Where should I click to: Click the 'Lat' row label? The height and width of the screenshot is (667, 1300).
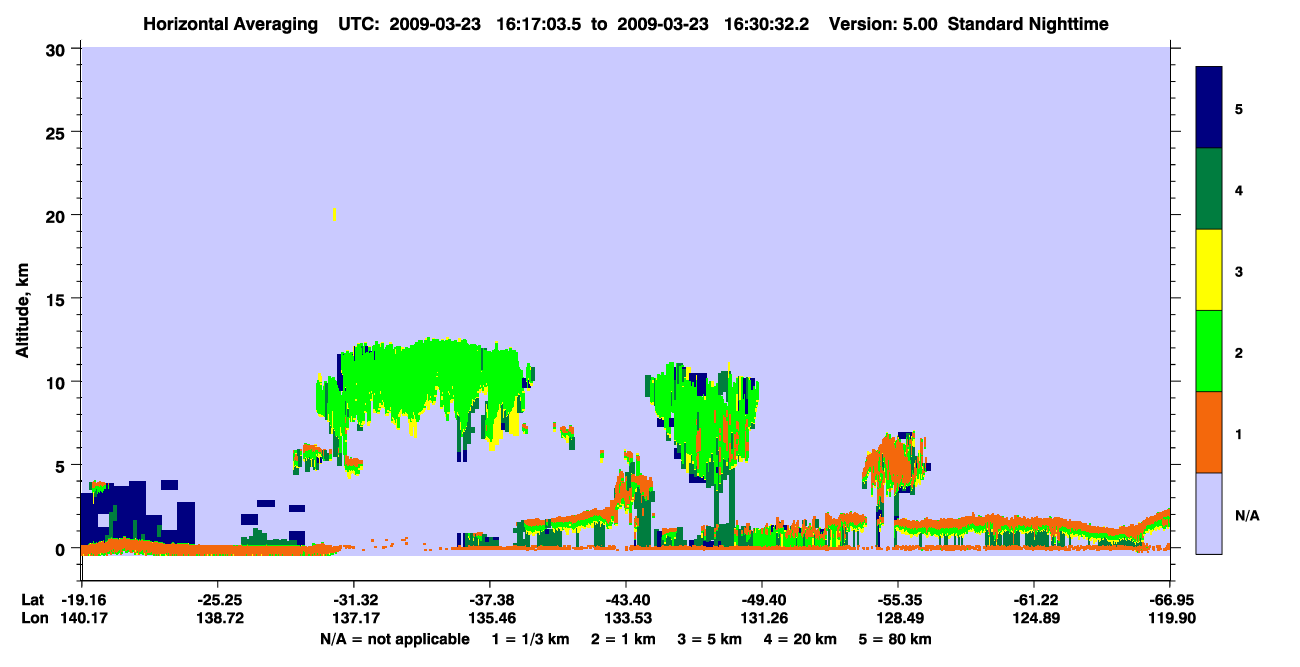click(32, 600)
